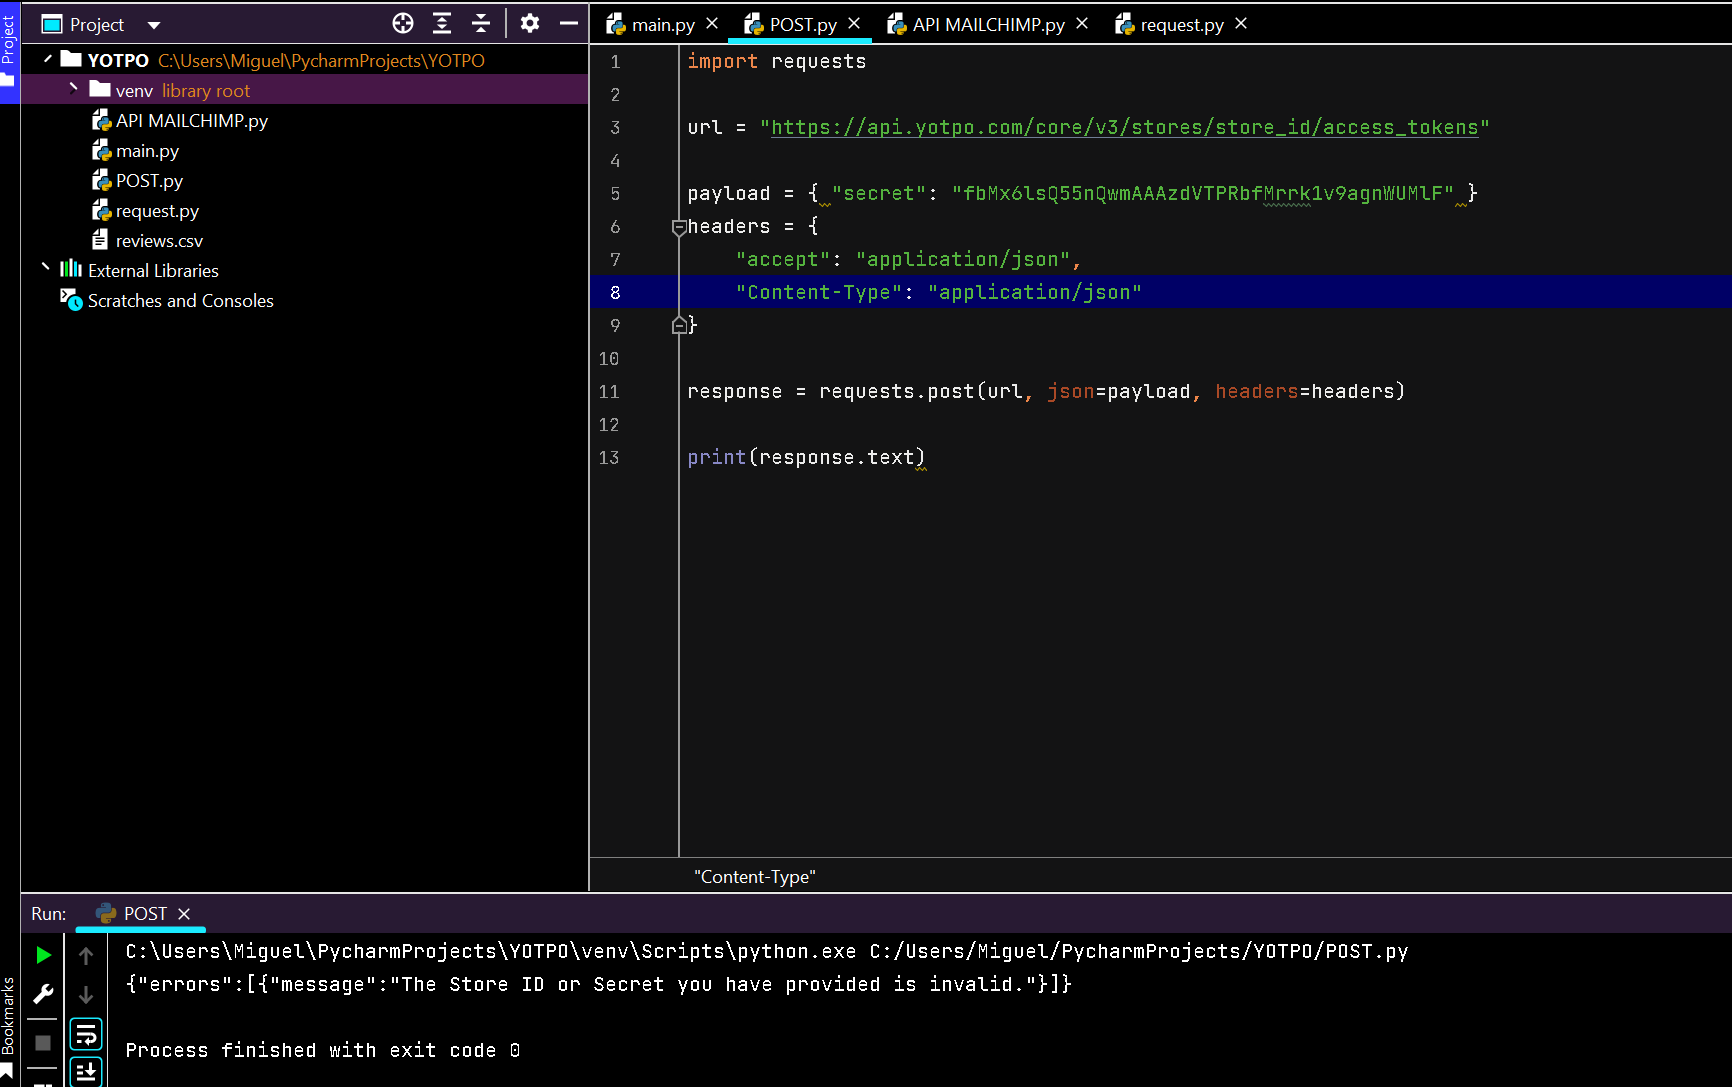Close the request.py editor tab
1732x1087 pixels.
(1241, 23)
